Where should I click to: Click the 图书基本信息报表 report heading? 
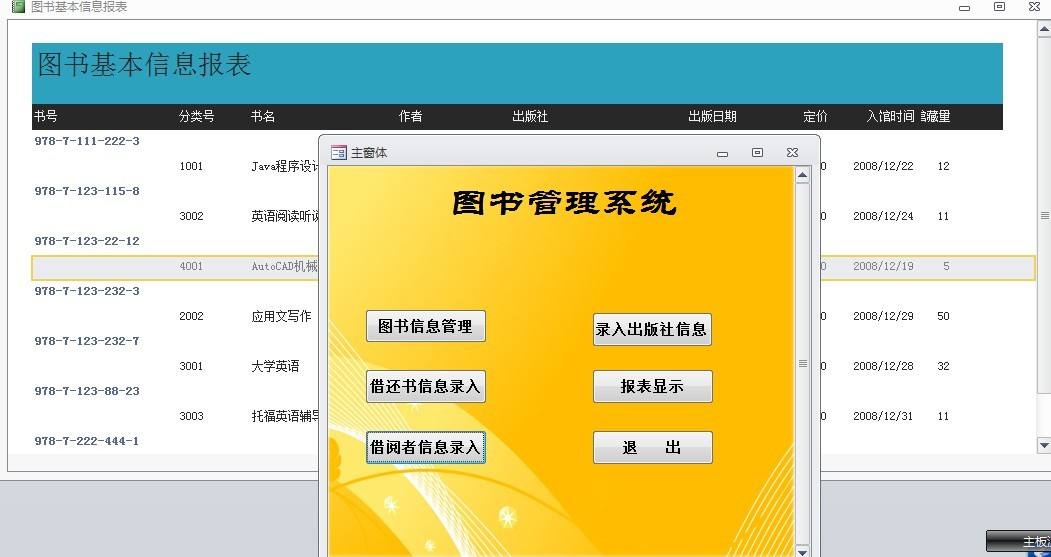(145, 64)
